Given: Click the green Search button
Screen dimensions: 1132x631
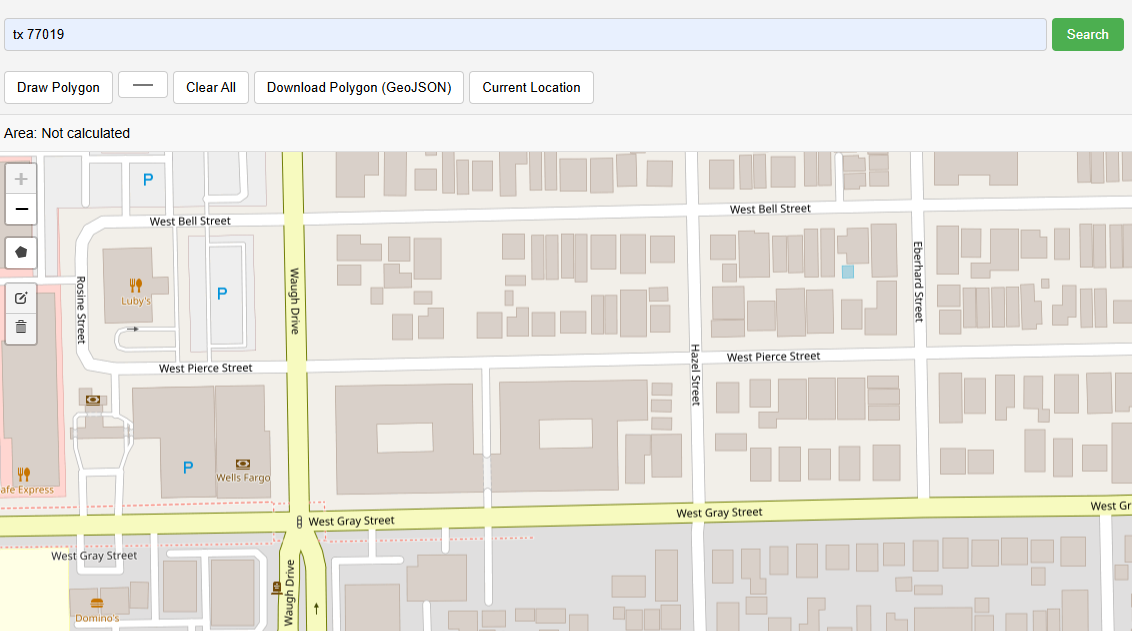Looking at the screenshot, I should click(x=1087, y=33).
